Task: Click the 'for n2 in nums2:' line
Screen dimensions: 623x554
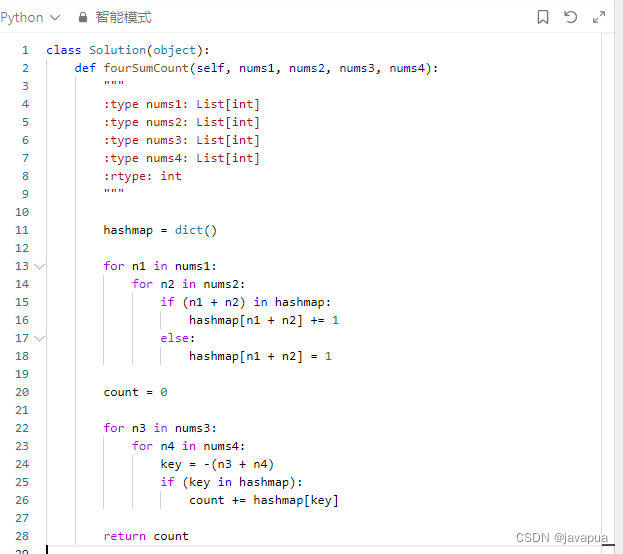Action: pyautogui.click(x=189, y=284)
